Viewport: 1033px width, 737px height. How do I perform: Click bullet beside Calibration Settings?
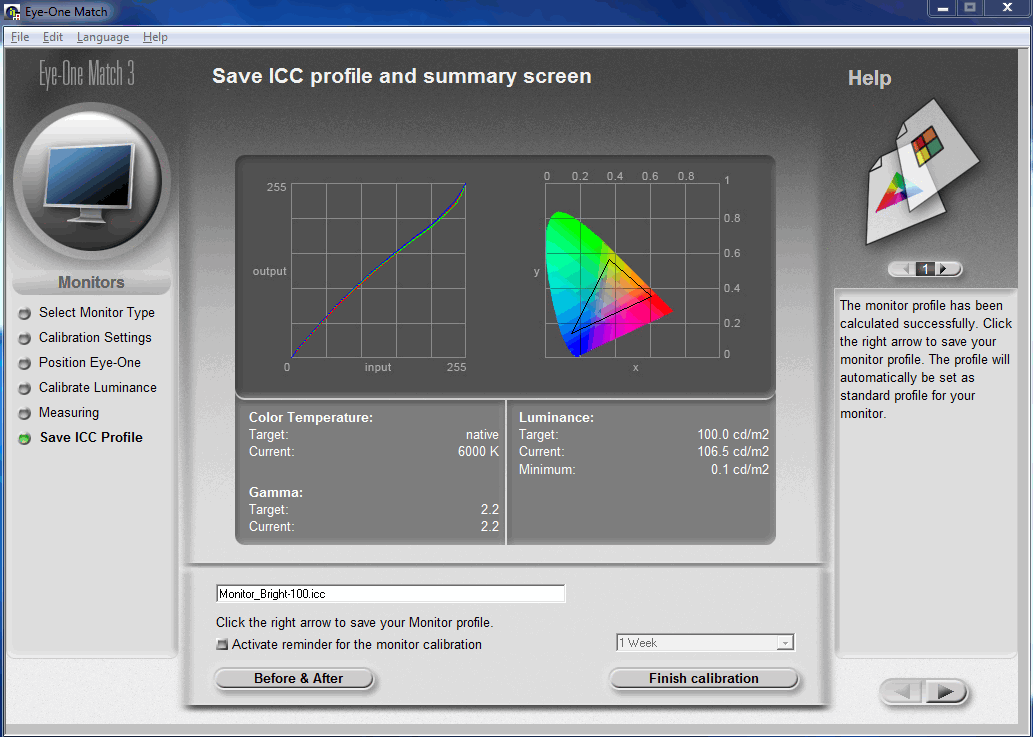click(x=25, y=339)
